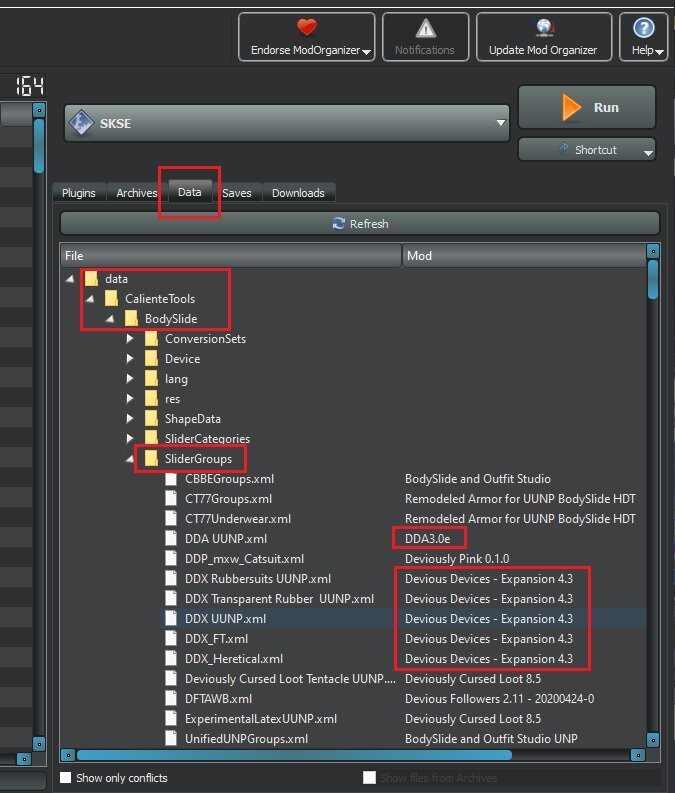Click the Run button label
The image size is (675, 793).
(x=606, y=107)
